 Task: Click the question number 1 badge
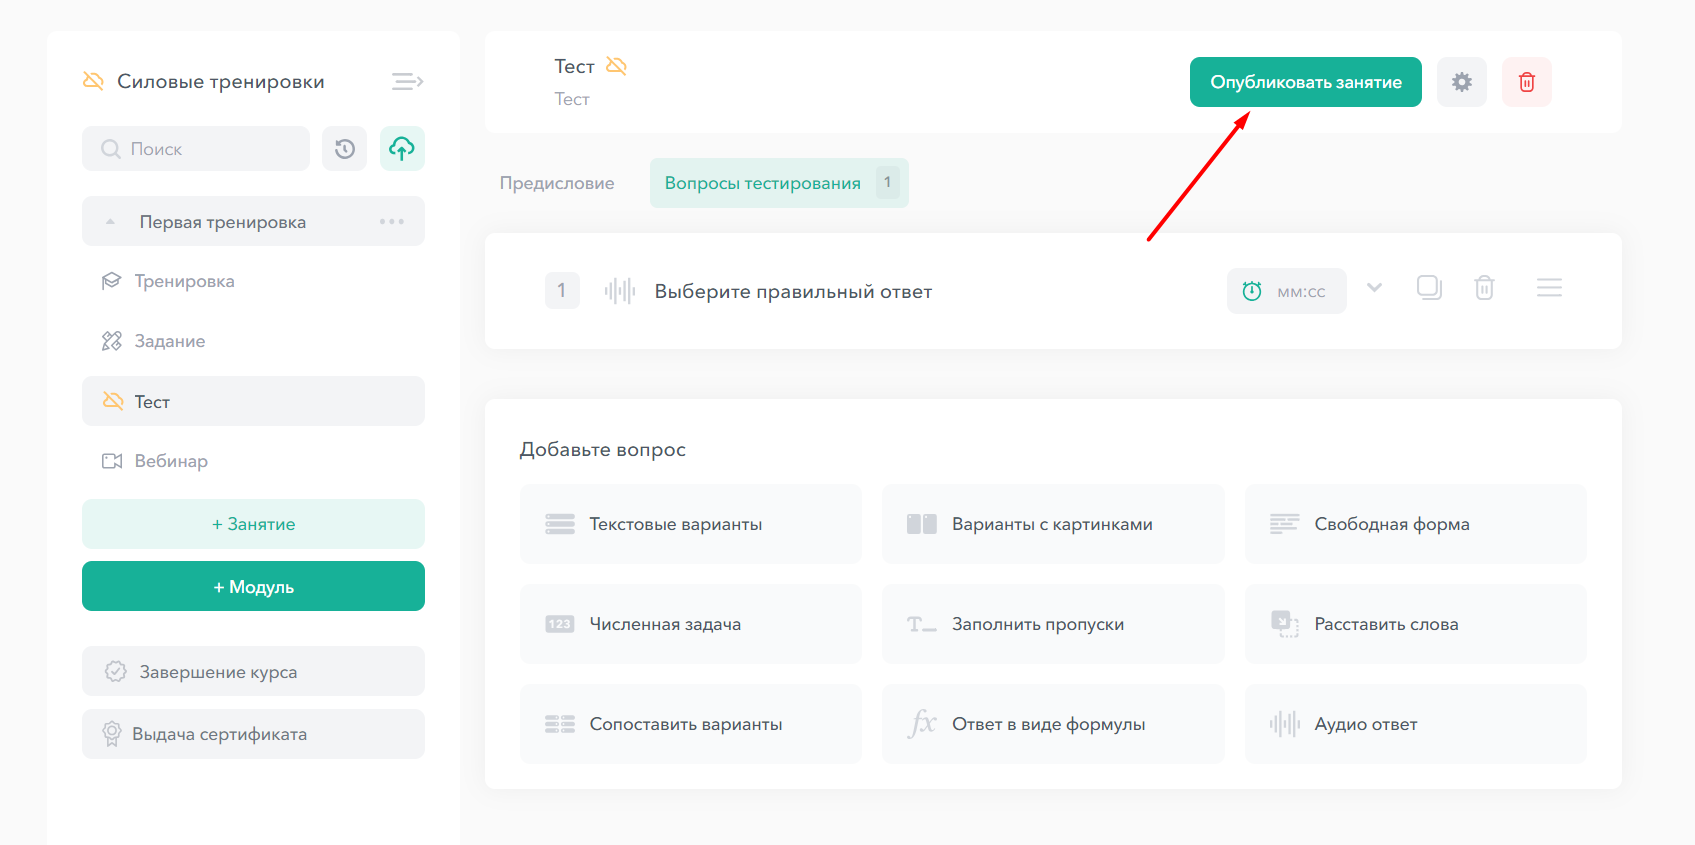coord(562,291)
